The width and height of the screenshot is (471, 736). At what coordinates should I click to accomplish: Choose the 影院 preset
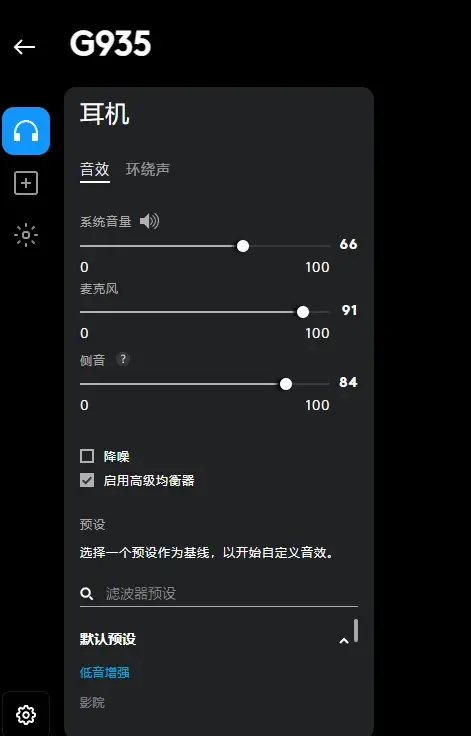92,703
